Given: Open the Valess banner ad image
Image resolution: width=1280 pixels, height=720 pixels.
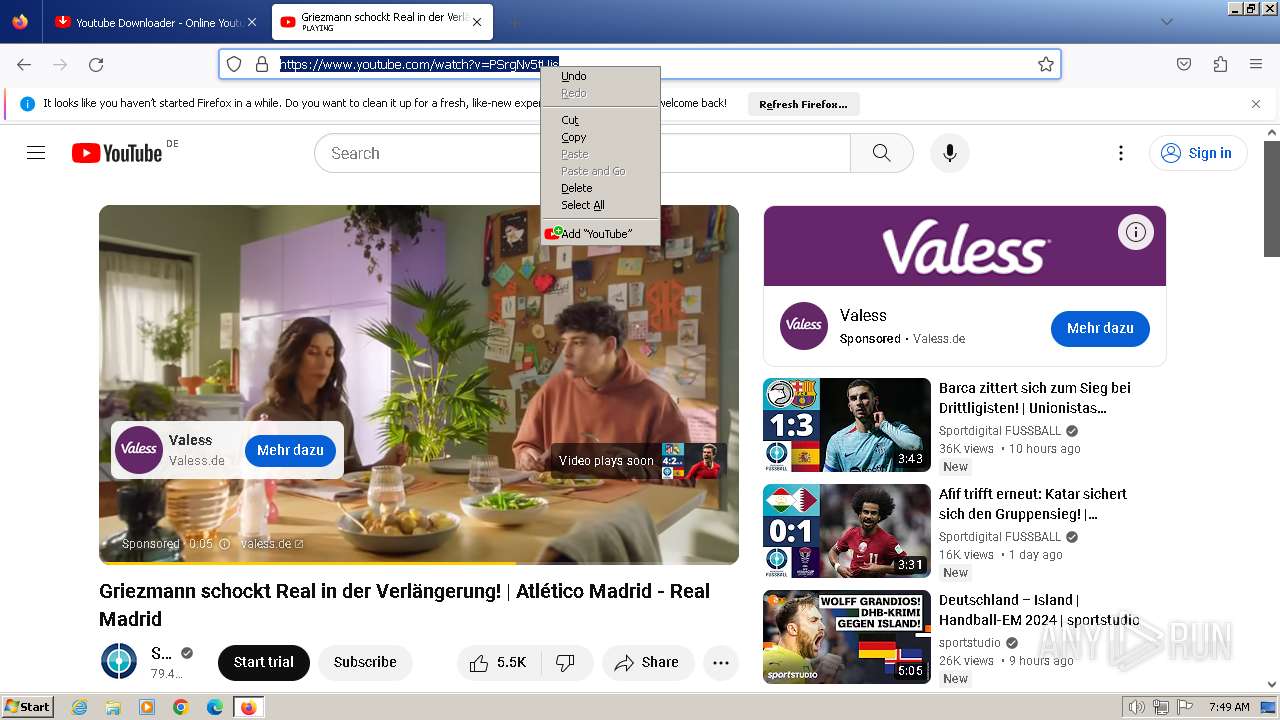Looking at the screenshot, I should pyautogui.click(x=965, y=246).
